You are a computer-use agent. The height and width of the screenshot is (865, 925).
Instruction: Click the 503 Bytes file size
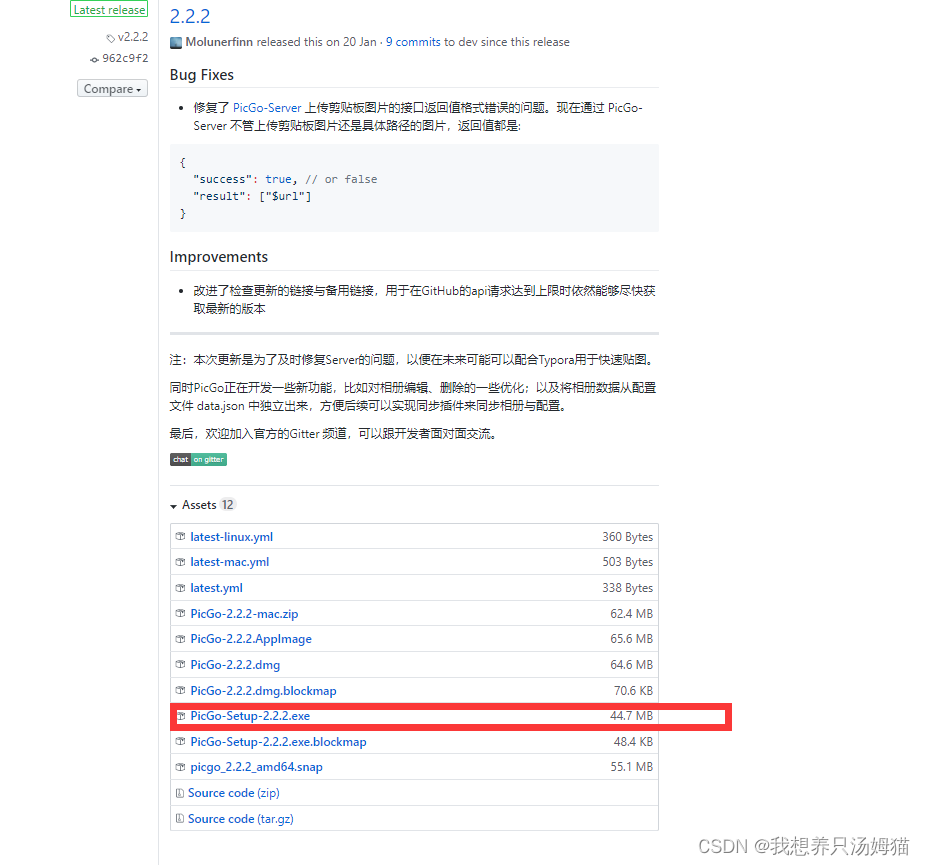pos(628,562)
